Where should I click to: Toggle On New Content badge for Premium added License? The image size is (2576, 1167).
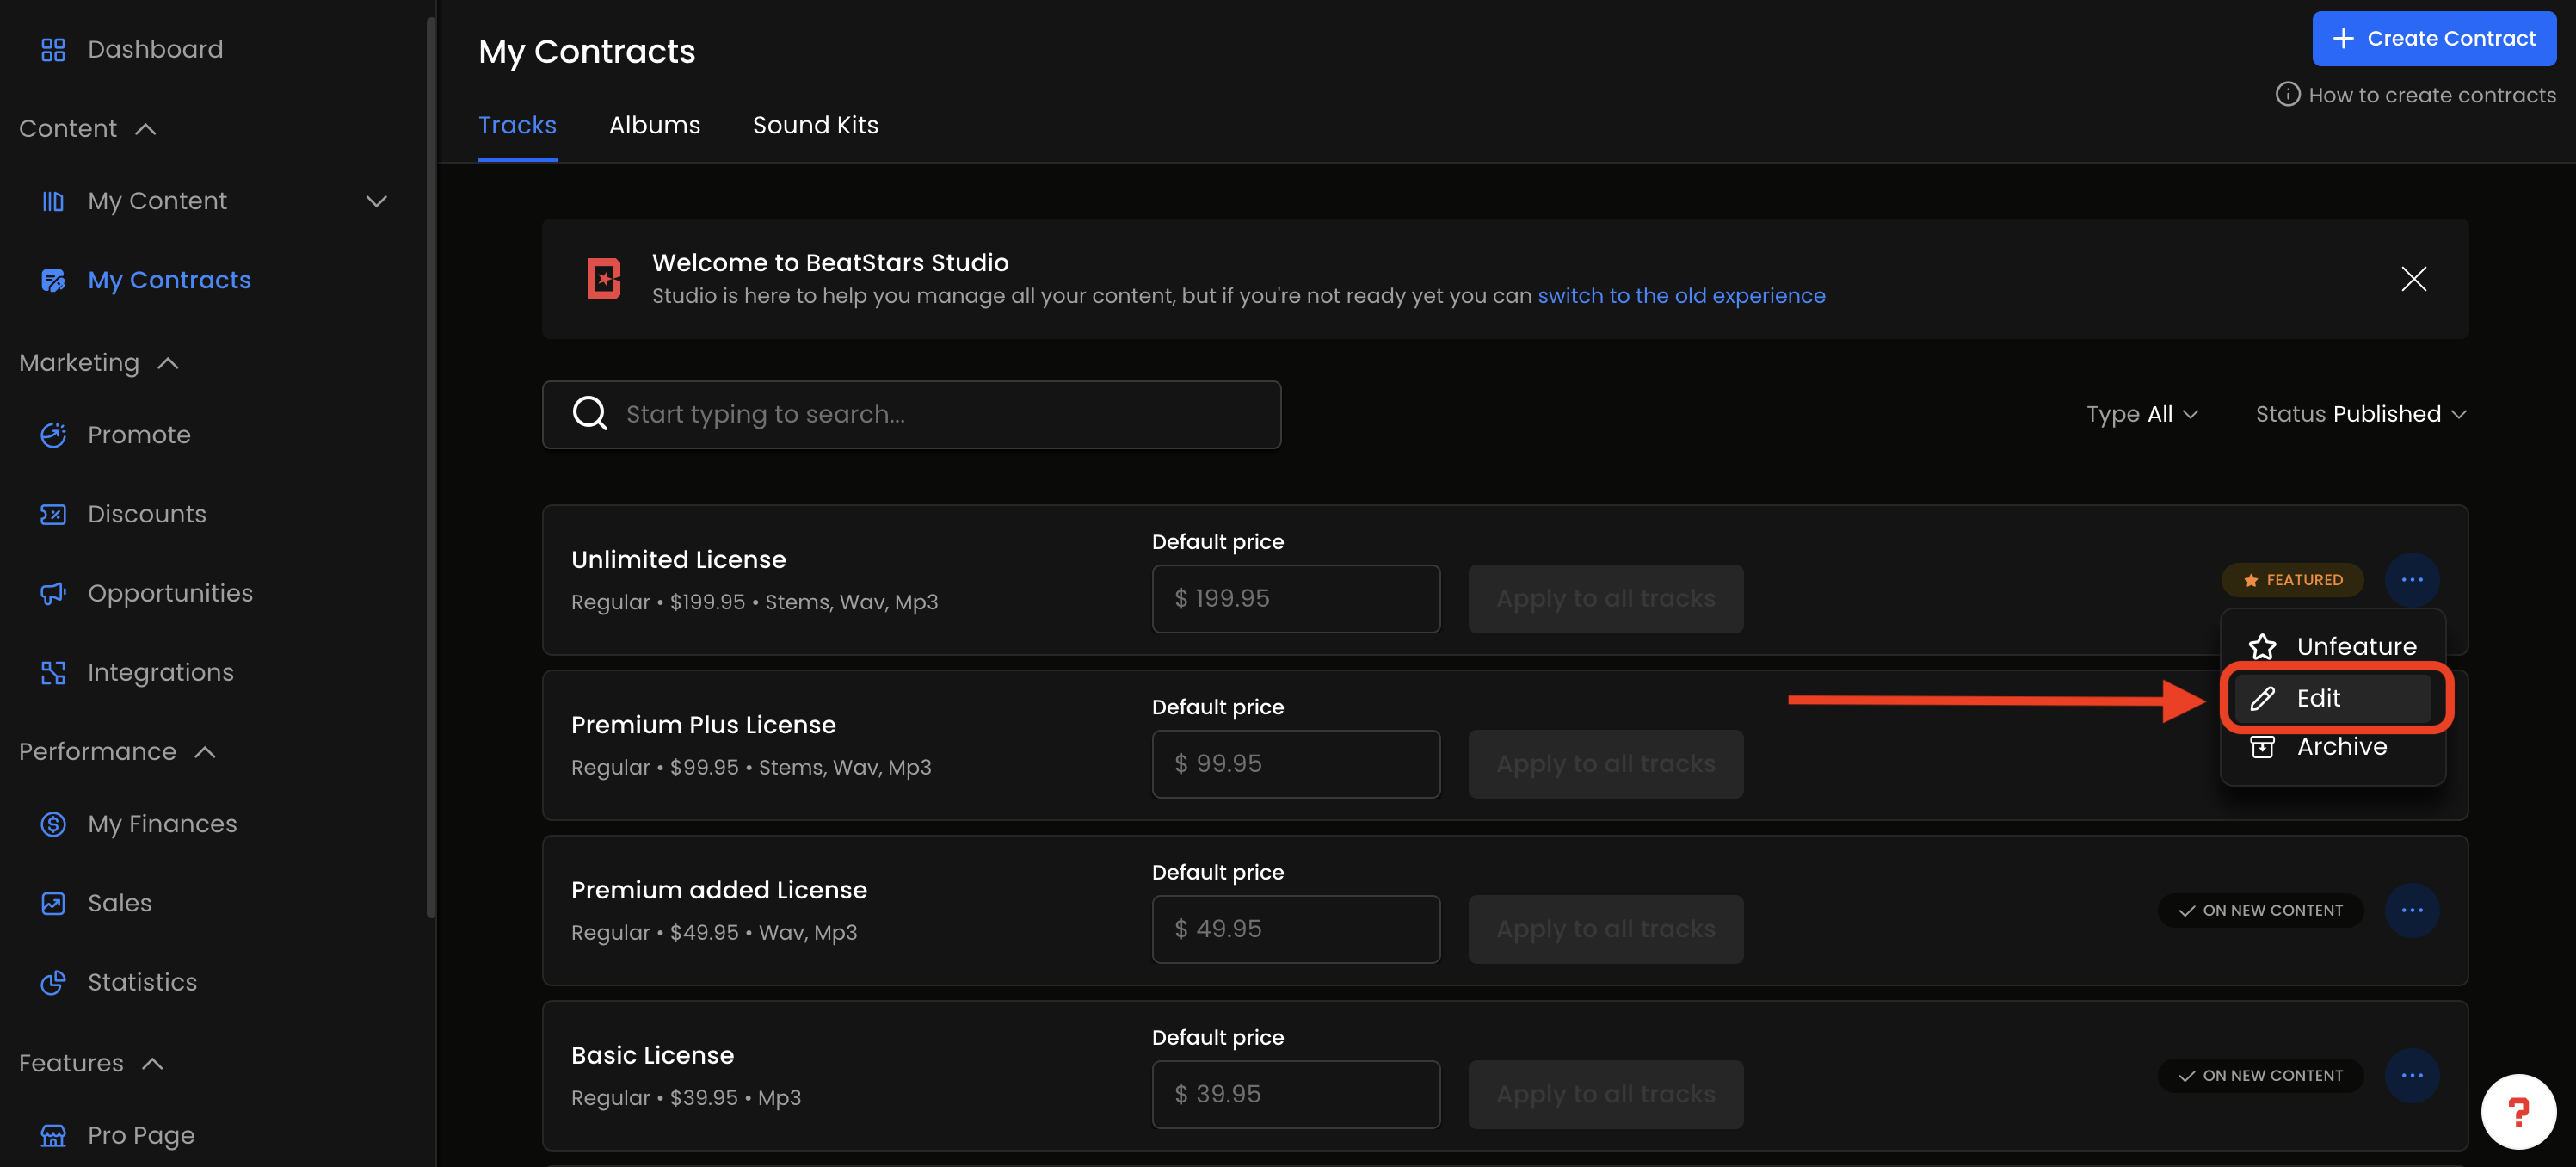[2260, 910]
